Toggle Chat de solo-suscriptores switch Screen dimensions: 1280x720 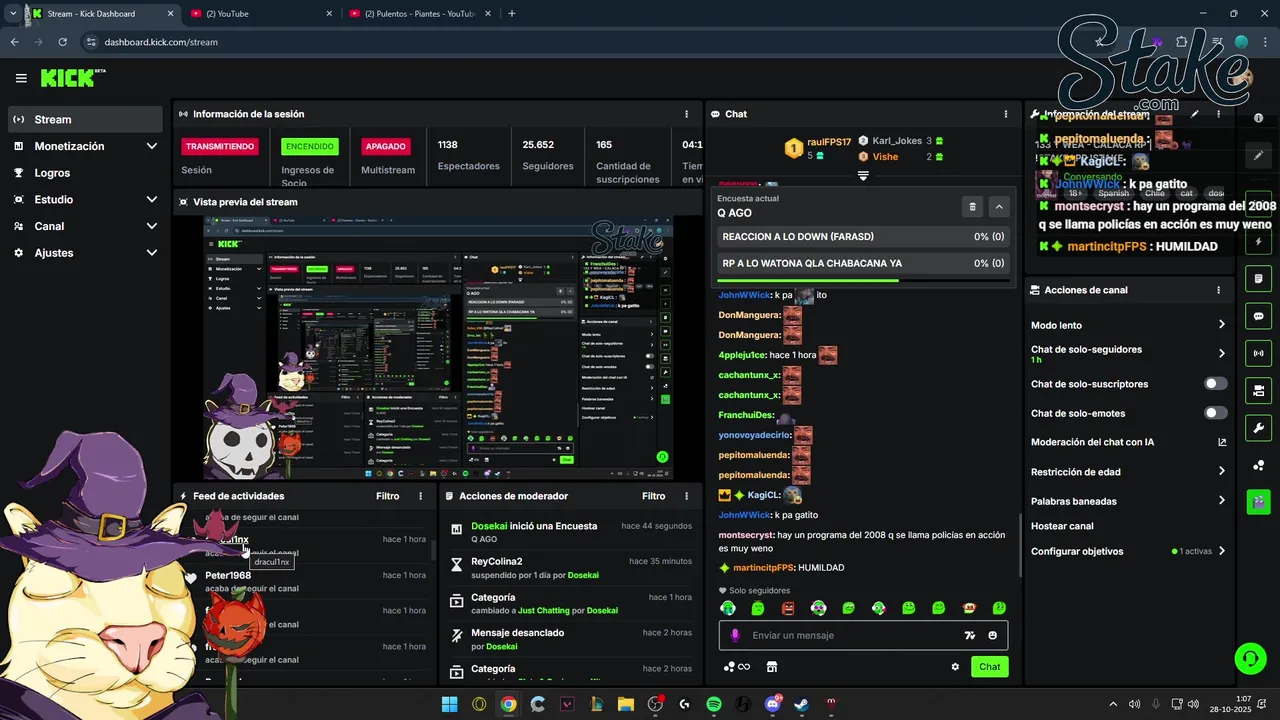coord(1216,384)
